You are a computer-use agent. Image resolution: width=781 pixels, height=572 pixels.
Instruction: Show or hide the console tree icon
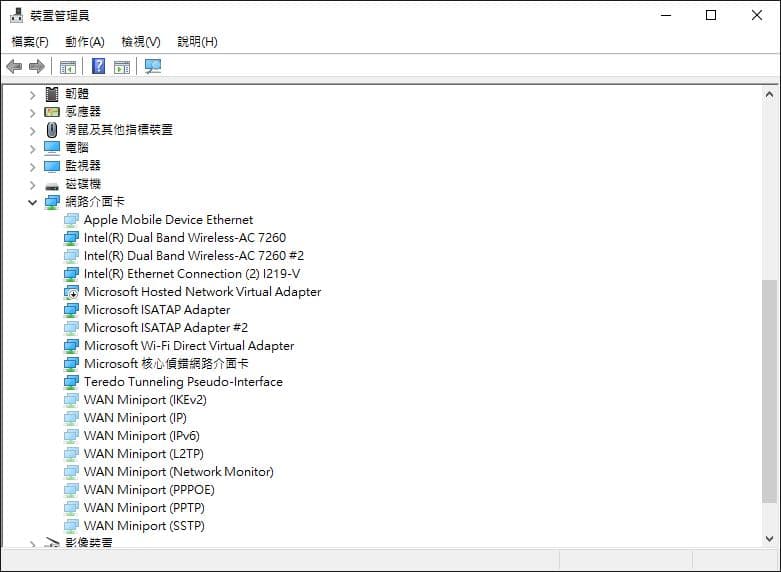pyautogui.click(x=68, y=66)
